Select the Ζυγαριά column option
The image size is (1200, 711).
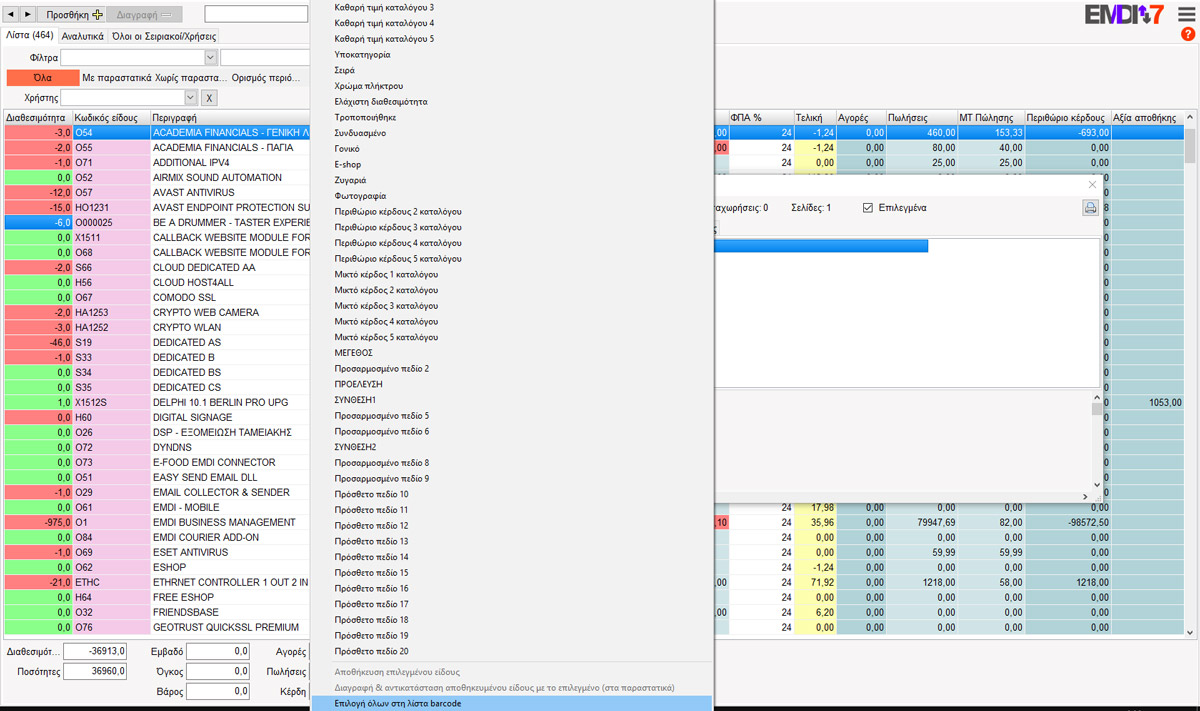click(x=511, y=180)
